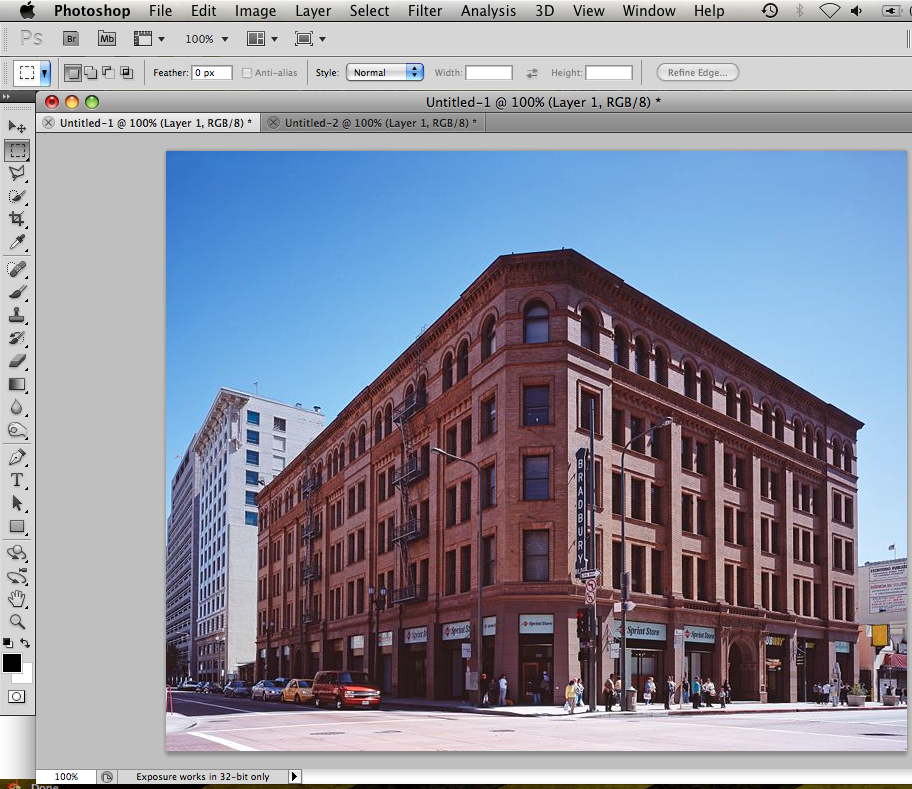Select the Eraser tool

17,361
